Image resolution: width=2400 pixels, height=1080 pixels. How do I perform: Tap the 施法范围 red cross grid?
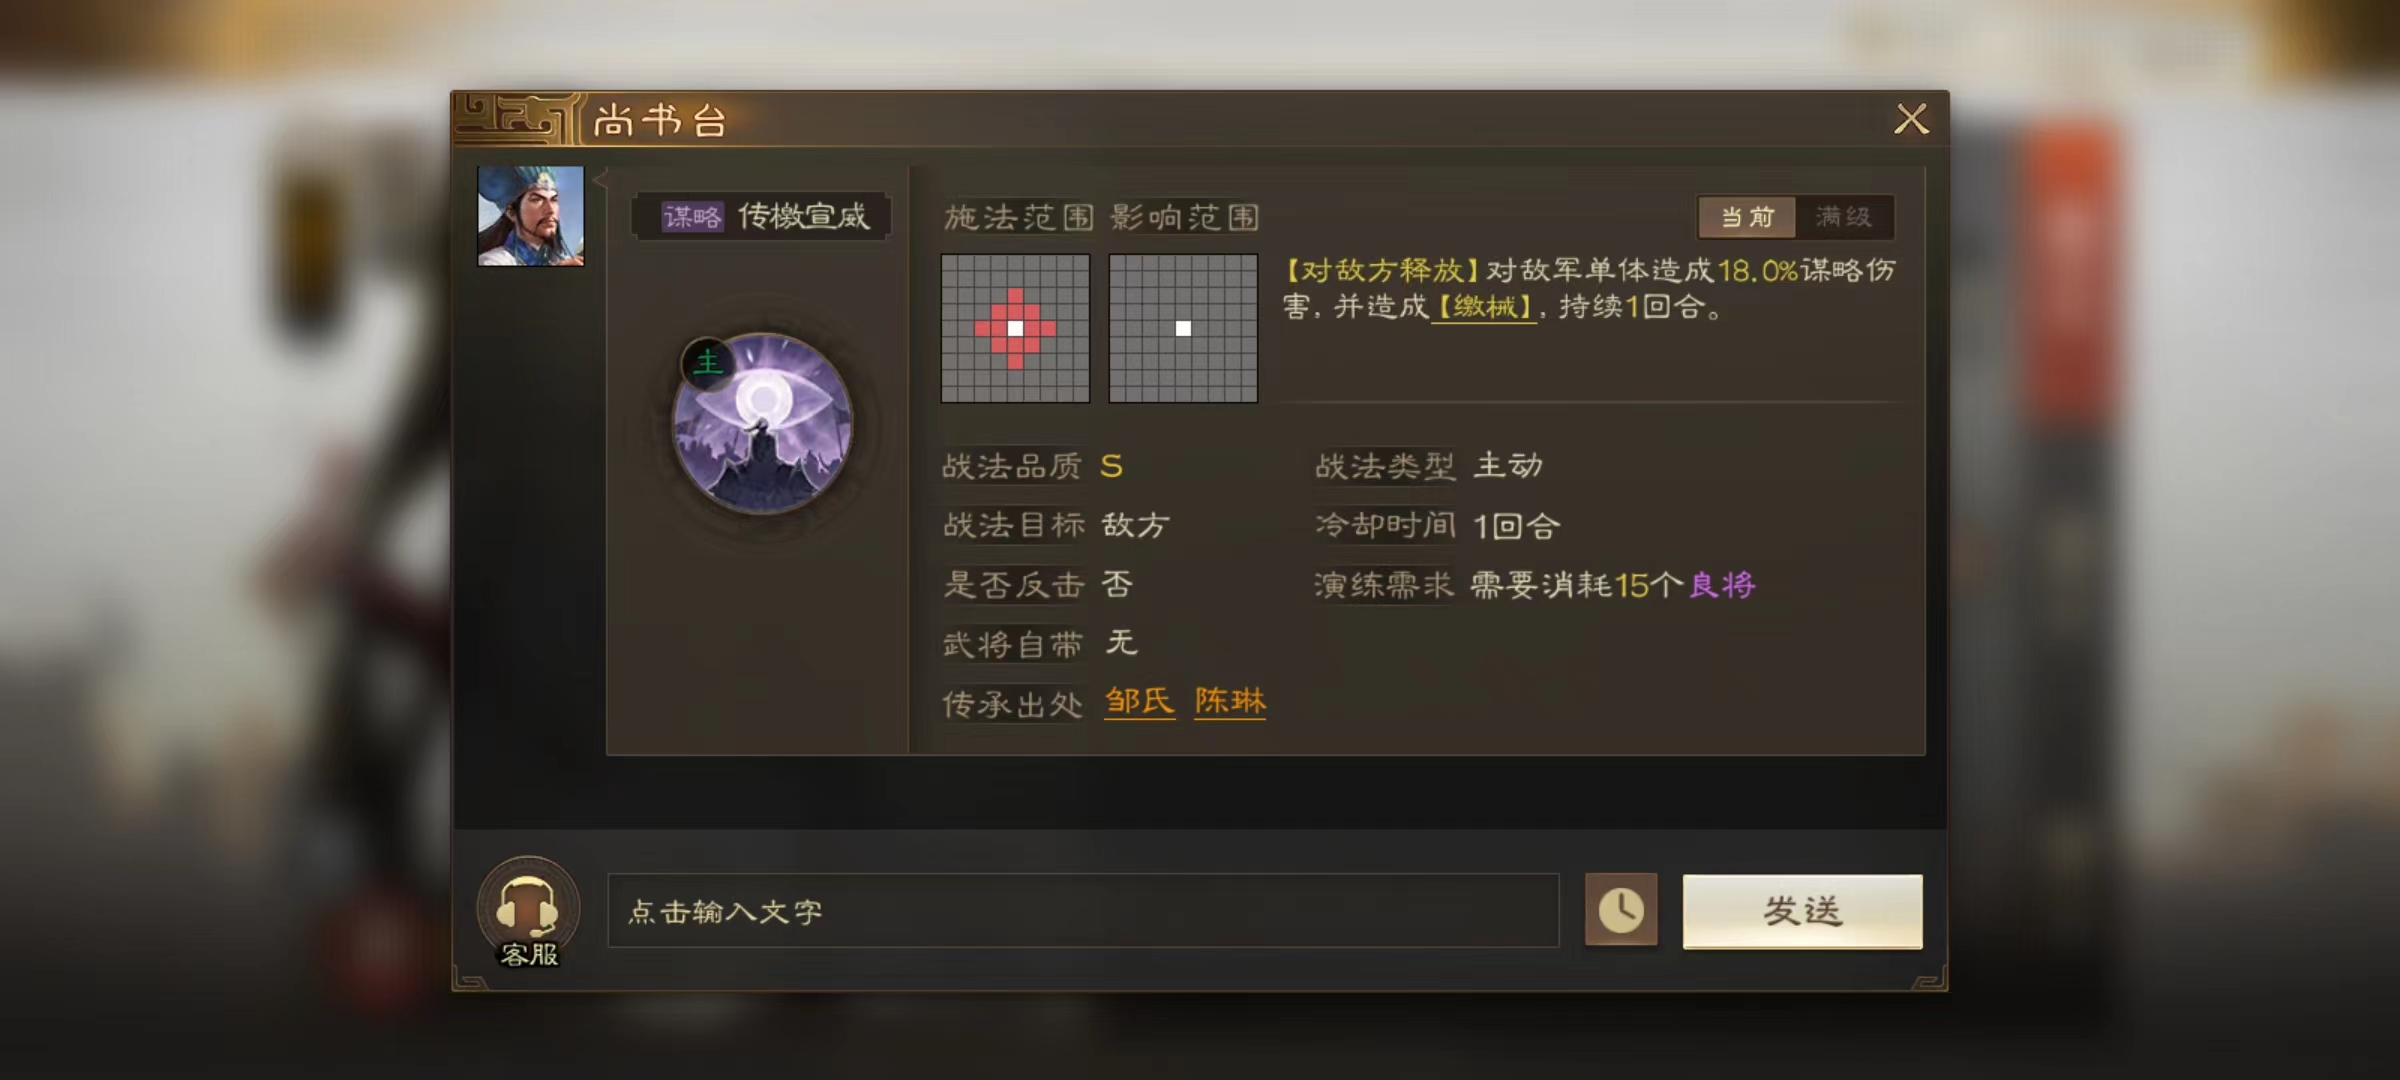coord(1015,328)
